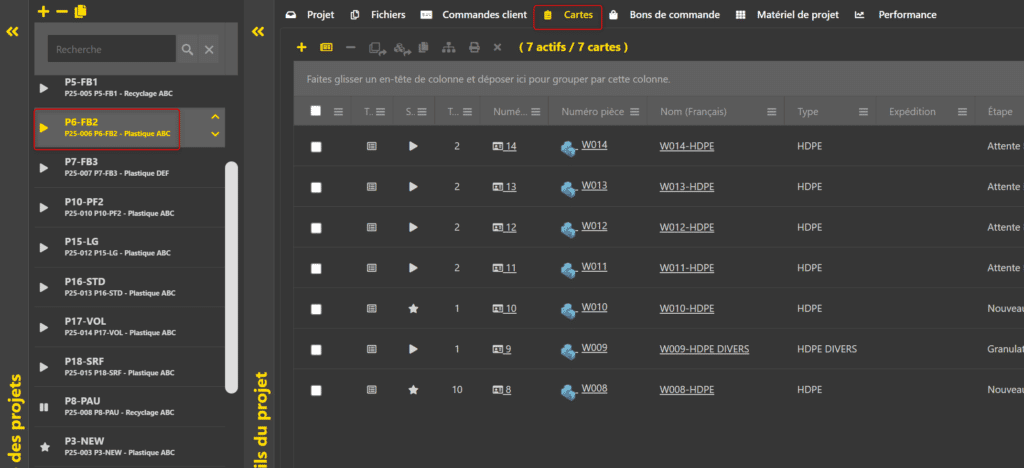The width and height of the screenshot is (1024, 468).
Task: Click into the Recherche search field
Action: tap(110, 49)
